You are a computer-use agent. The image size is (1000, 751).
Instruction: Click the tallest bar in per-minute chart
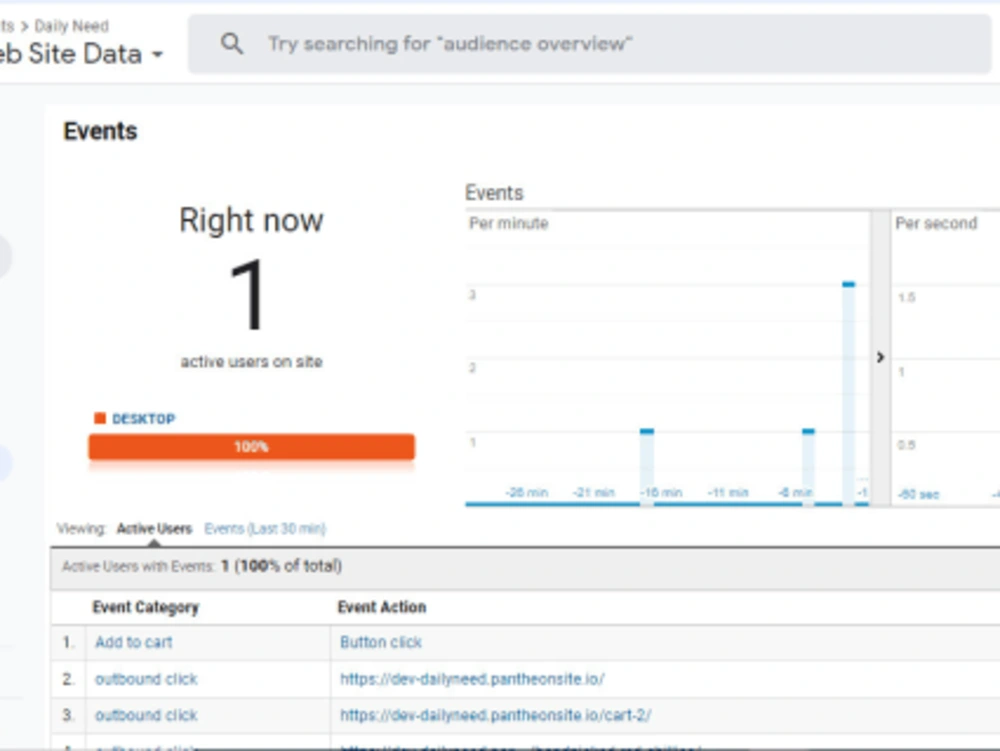pyautogui.click(x=848, y=393)
